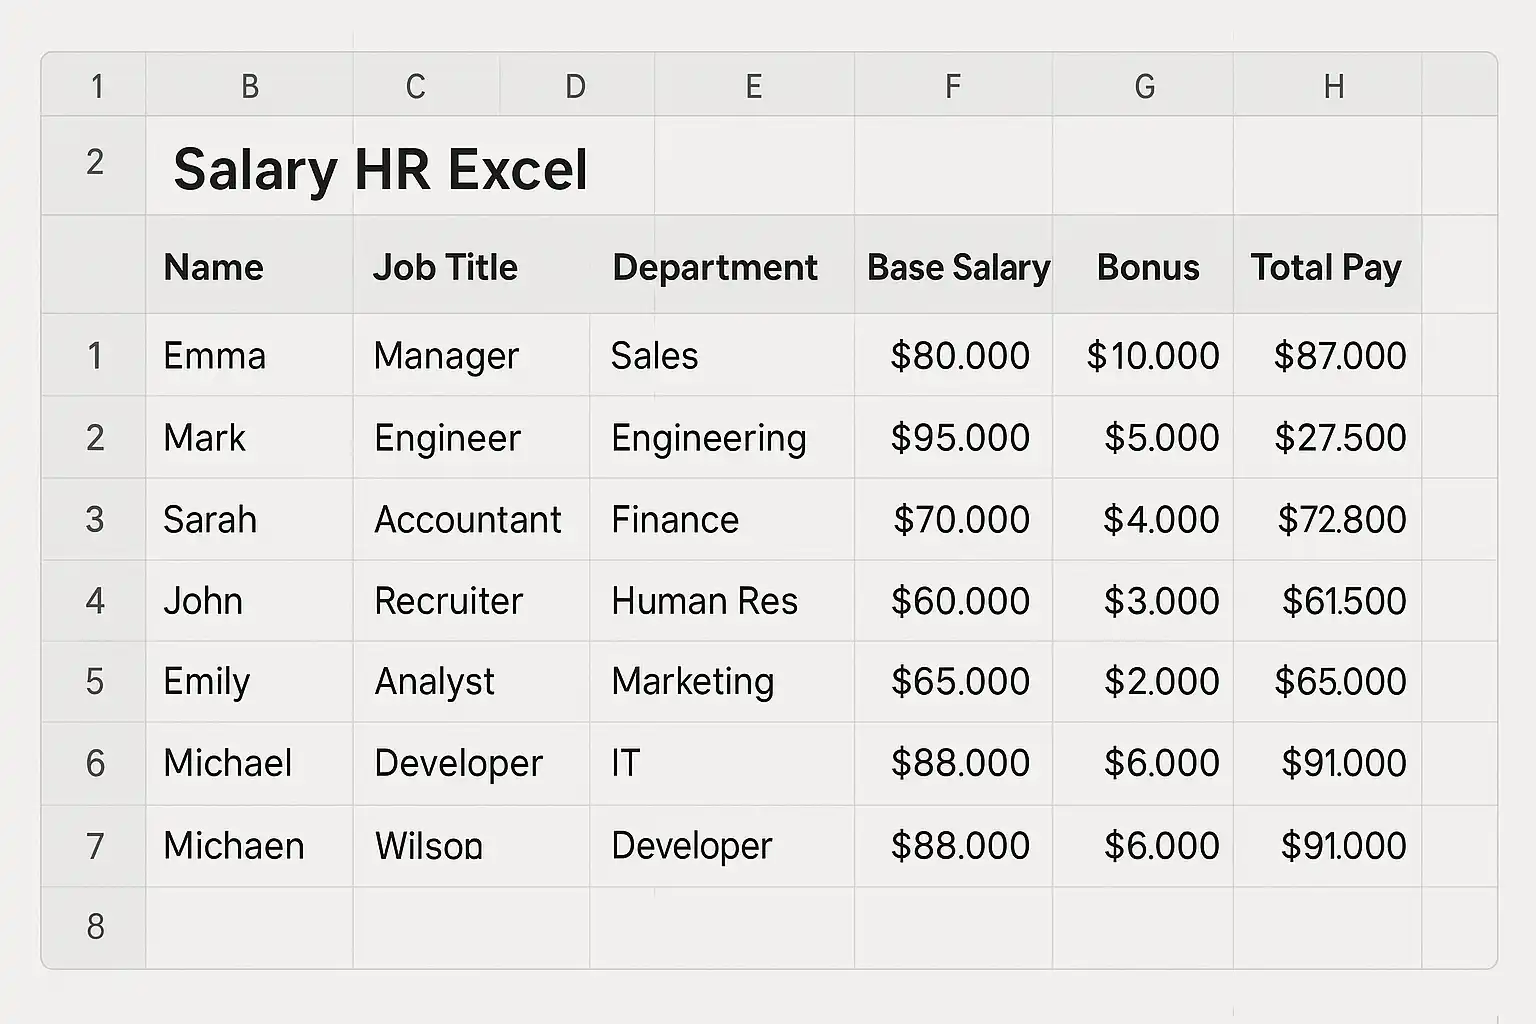The image size is (1536, 1024).
Task: Click Emily's $2.000 bonus cell
Action: 1161,682
